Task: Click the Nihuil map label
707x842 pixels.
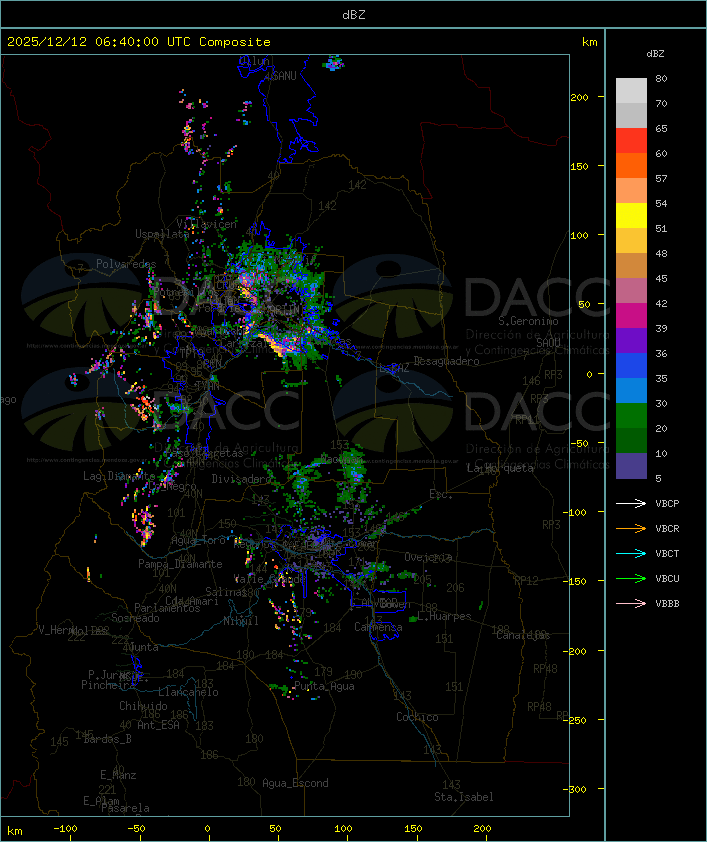Action: pos(241,621)
